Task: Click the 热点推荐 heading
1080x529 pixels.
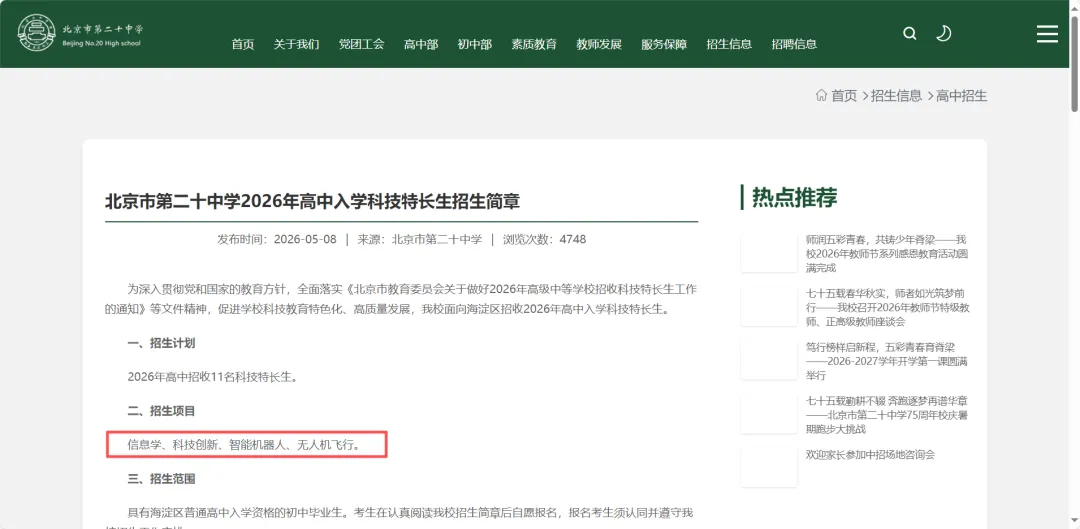Action: 794,197
